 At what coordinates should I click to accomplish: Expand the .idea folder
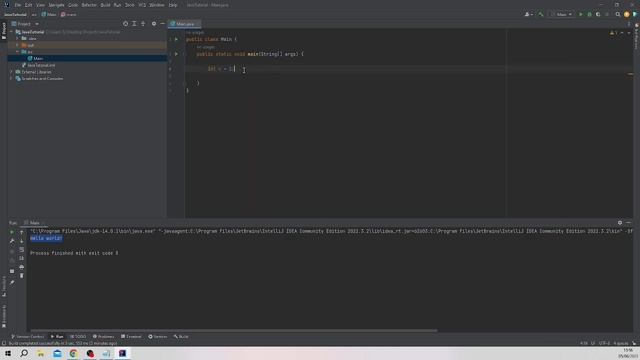click(18, 38)
